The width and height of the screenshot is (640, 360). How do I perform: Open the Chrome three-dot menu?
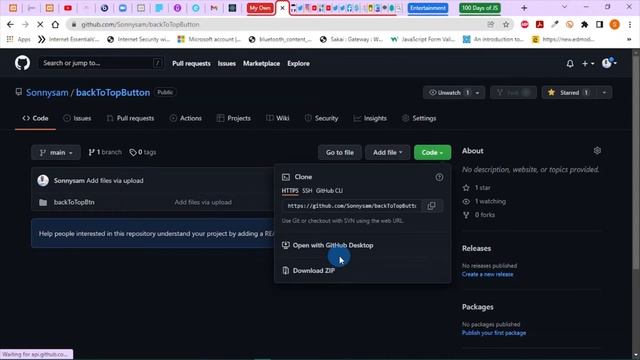tap(630, 24)
